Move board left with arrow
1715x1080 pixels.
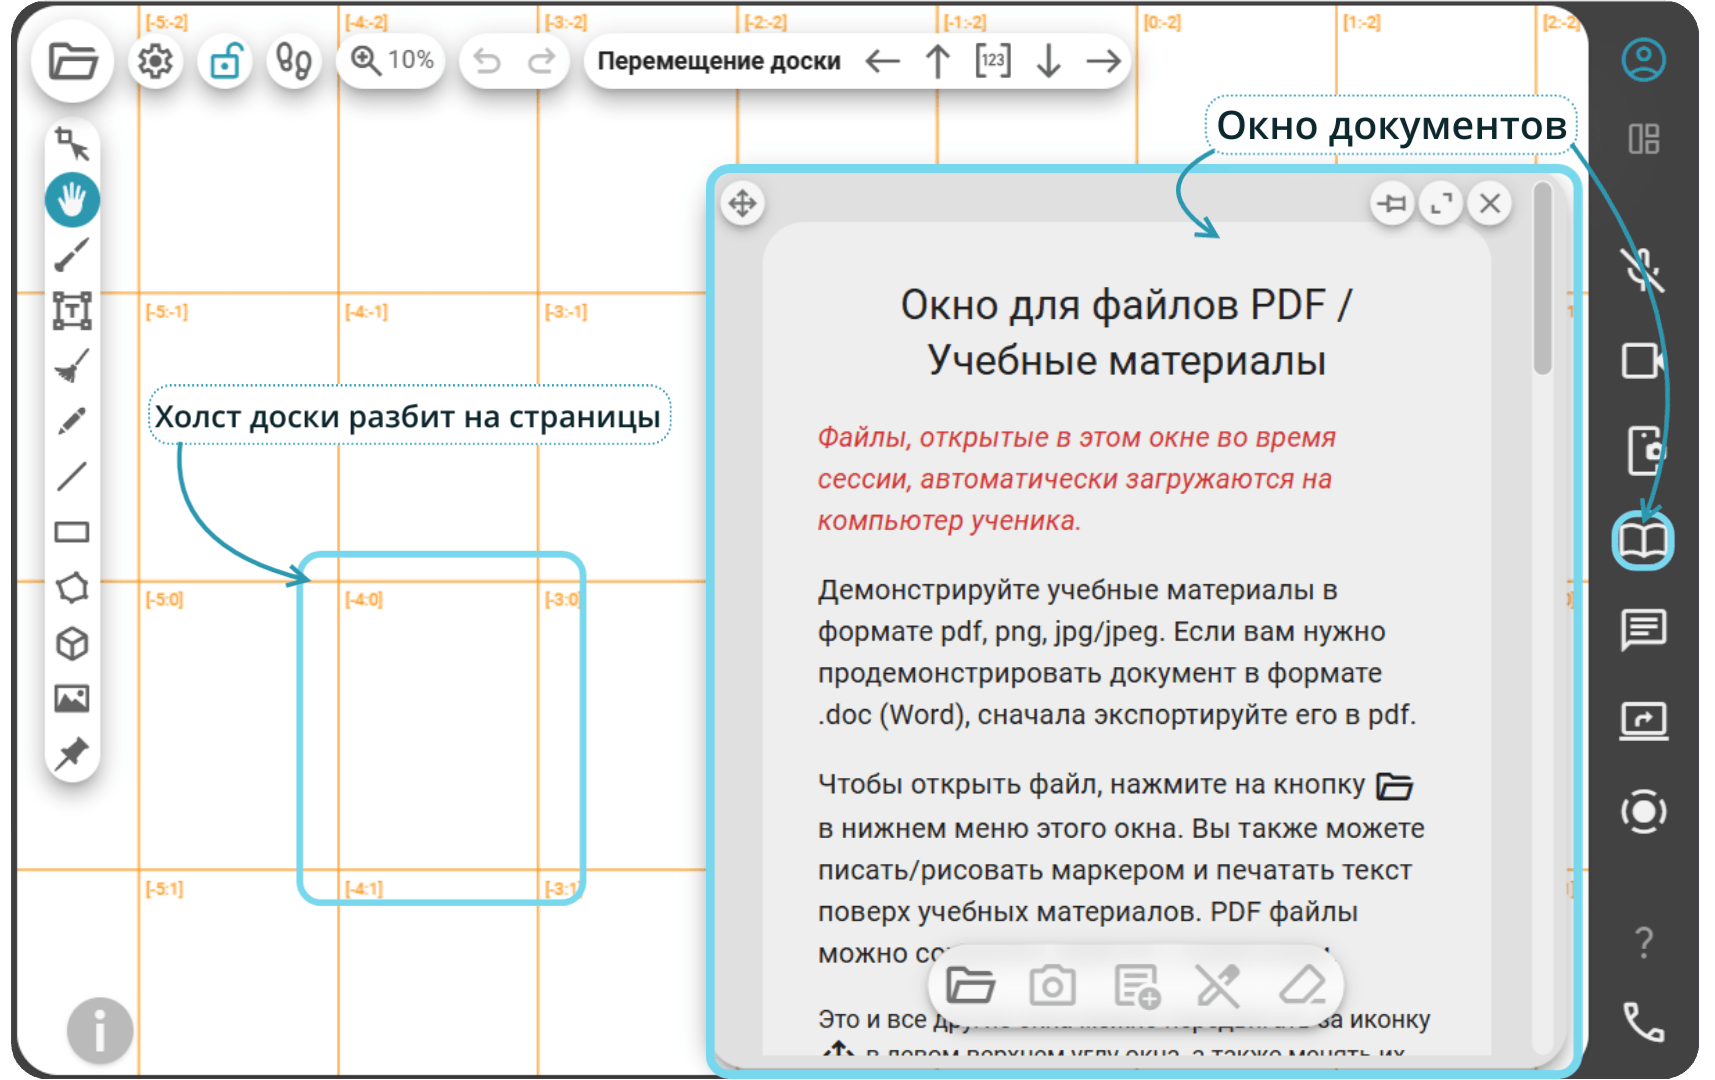pos(882,61)
